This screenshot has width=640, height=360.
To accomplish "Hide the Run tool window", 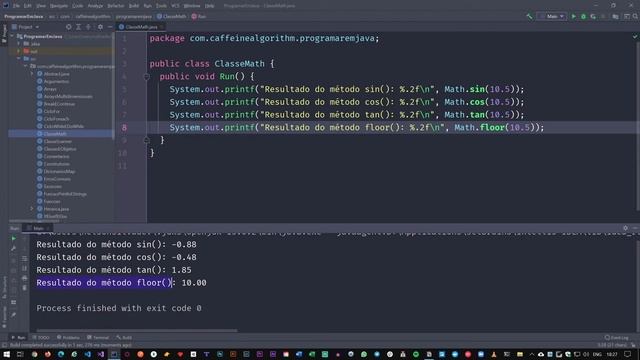I will coord(635,228).
